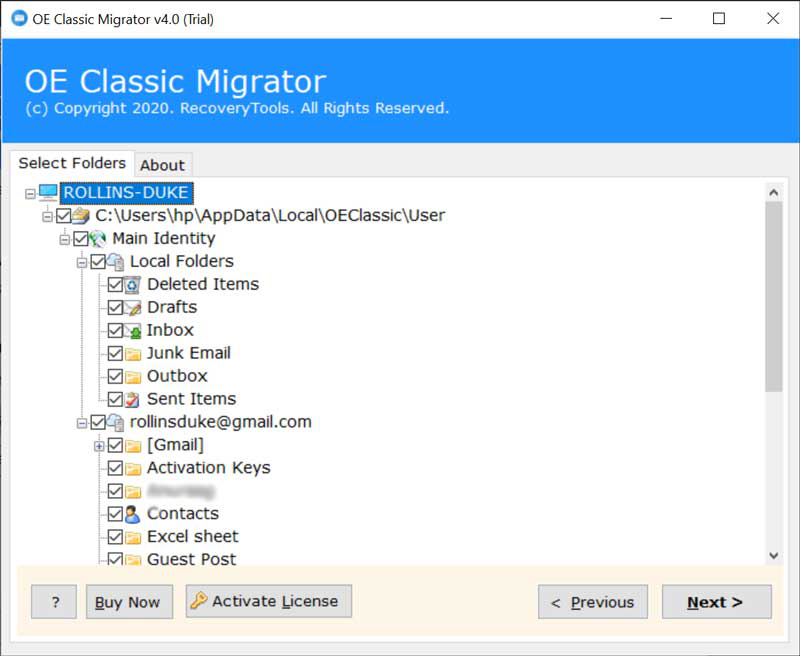Click the computer icon beside ROLLINS-DUKE

tap(48, 193)
